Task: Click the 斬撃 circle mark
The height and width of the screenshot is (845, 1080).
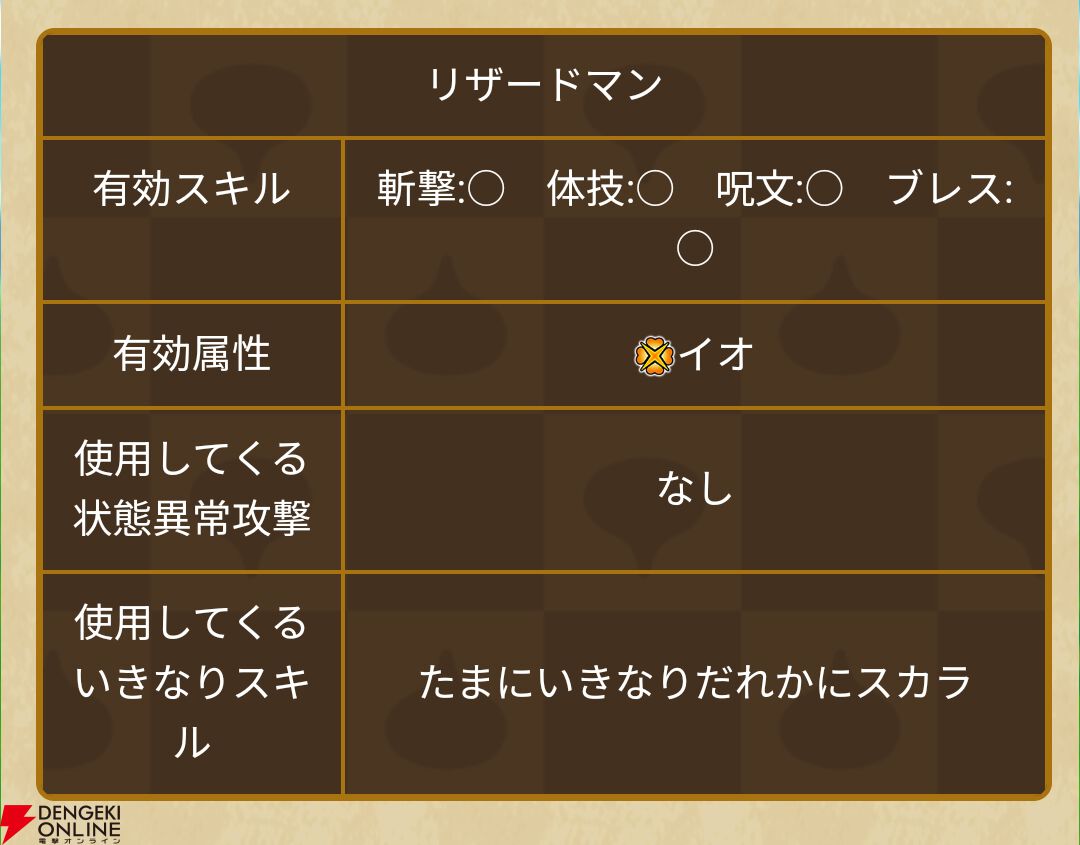Action: tap(486, 189)
